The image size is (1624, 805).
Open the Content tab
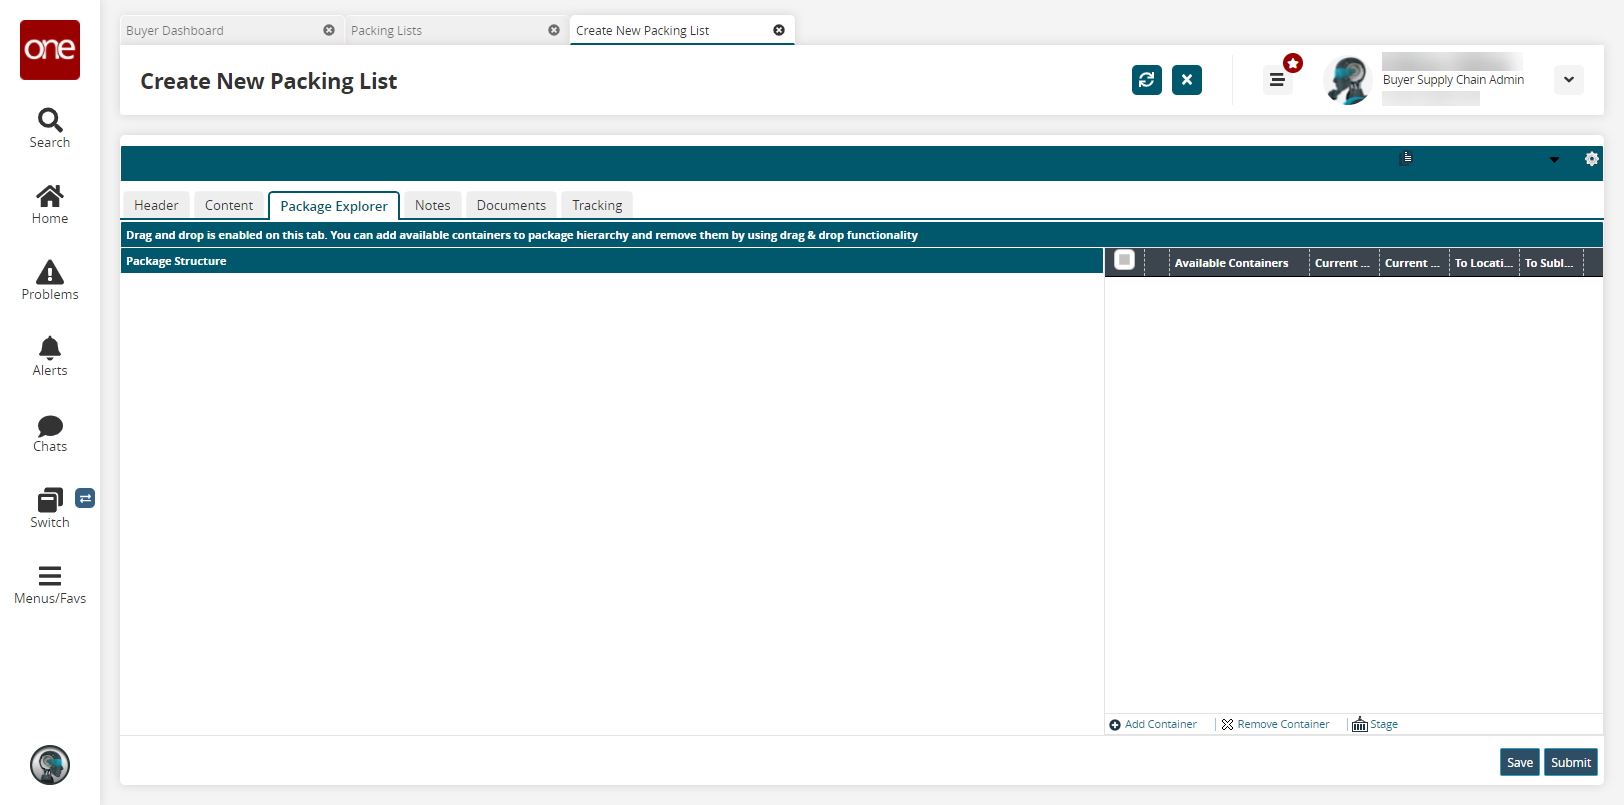point(229,205)
